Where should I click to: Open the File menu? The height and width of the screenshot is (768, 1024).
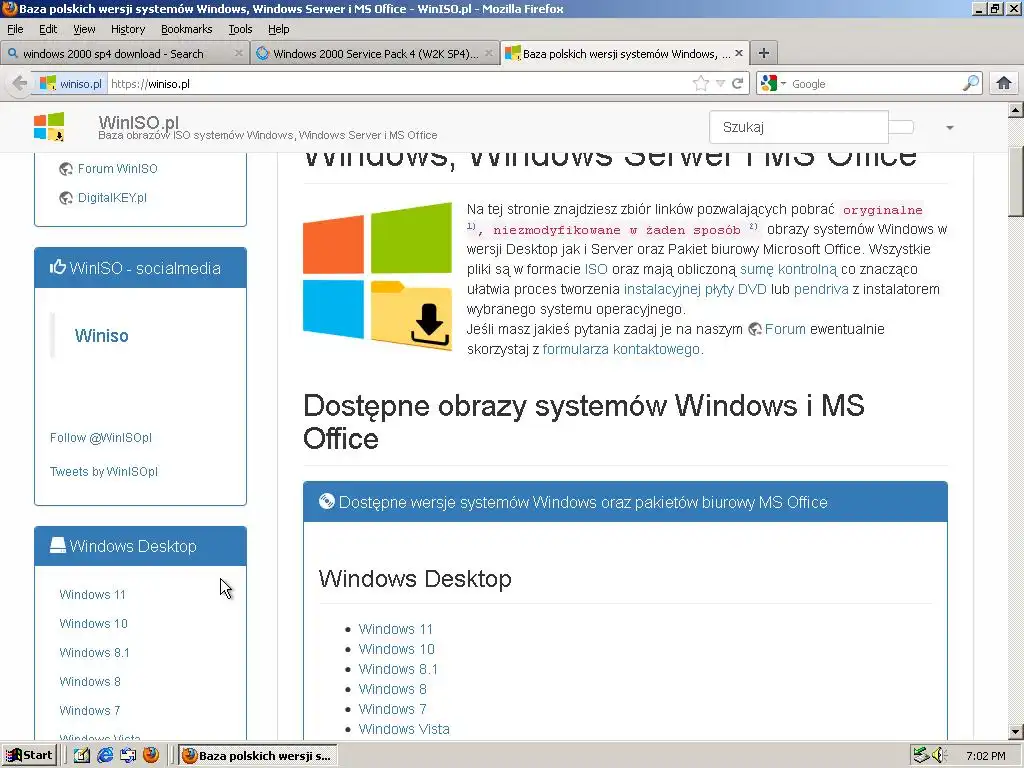(x=15, y=29)
